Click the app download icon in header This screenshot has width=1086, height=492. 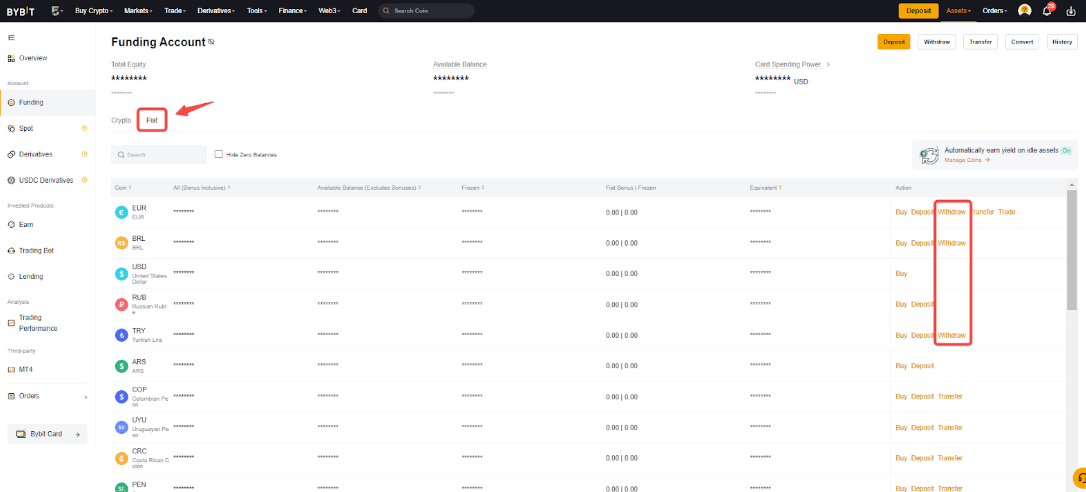pyautogui.click(x=1071, y=11)
